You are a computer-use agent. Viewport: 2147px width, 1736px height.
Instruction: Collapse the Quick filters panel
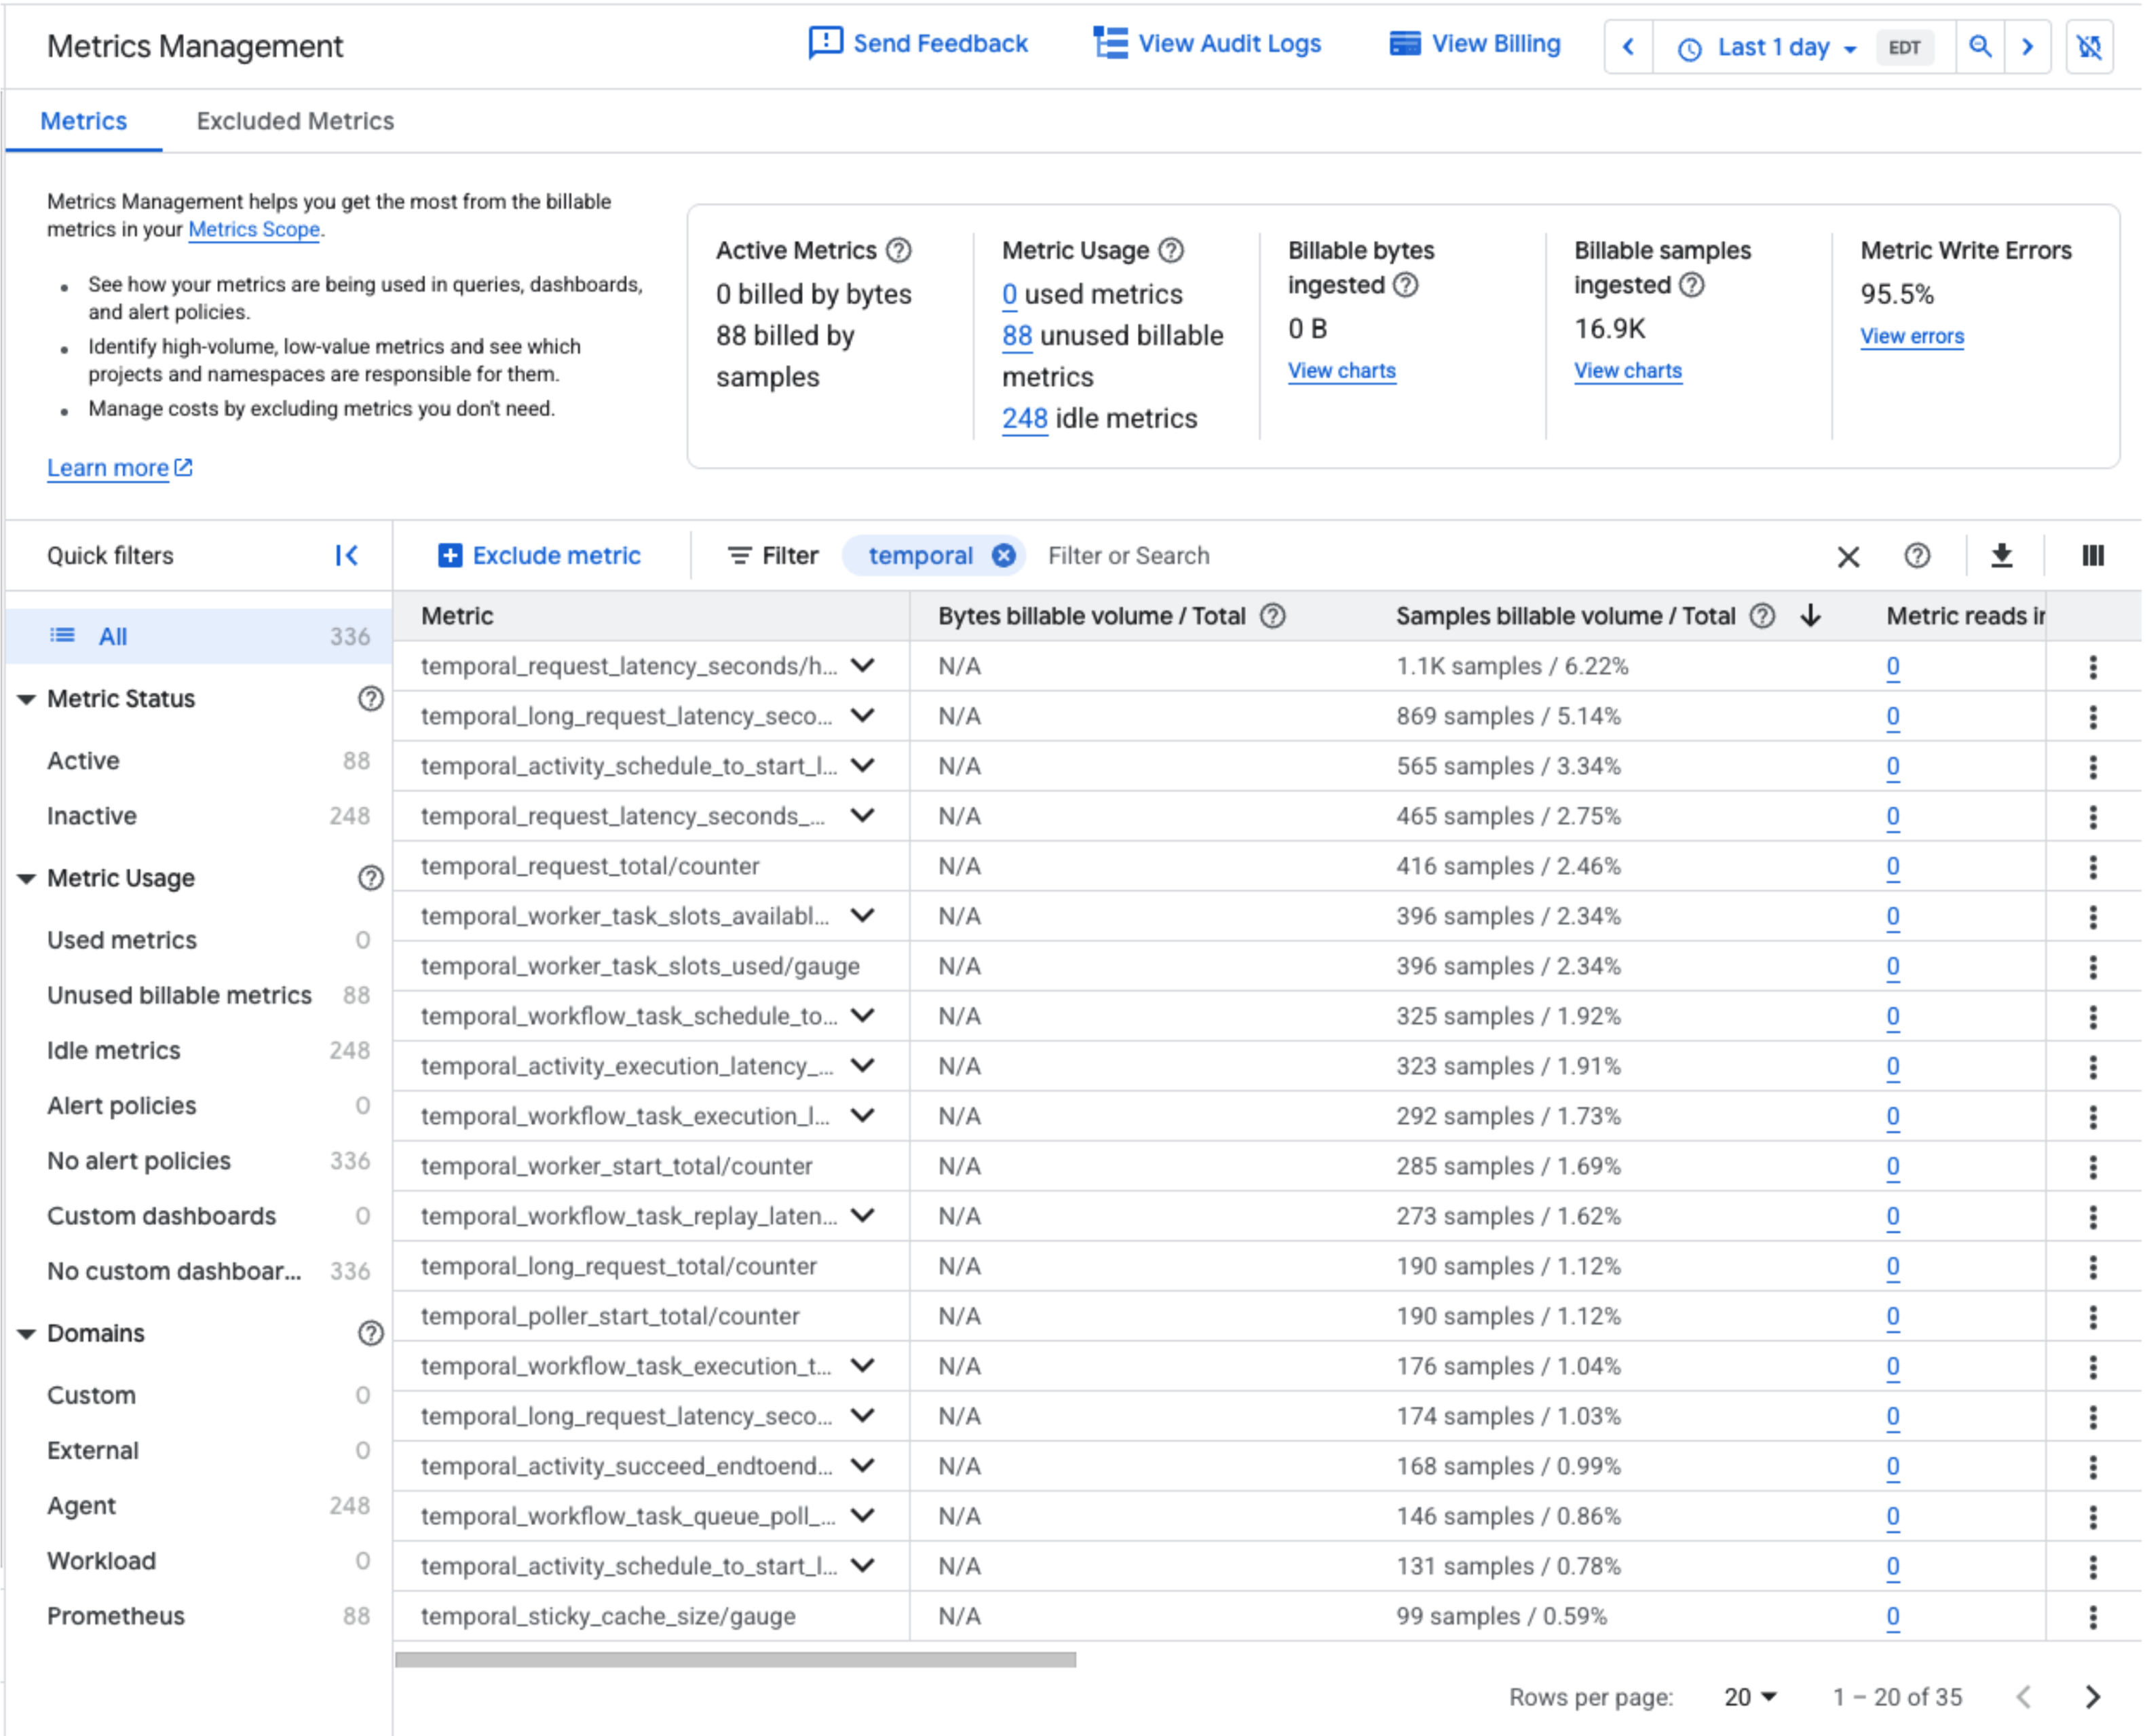click(x=346, y=556)
